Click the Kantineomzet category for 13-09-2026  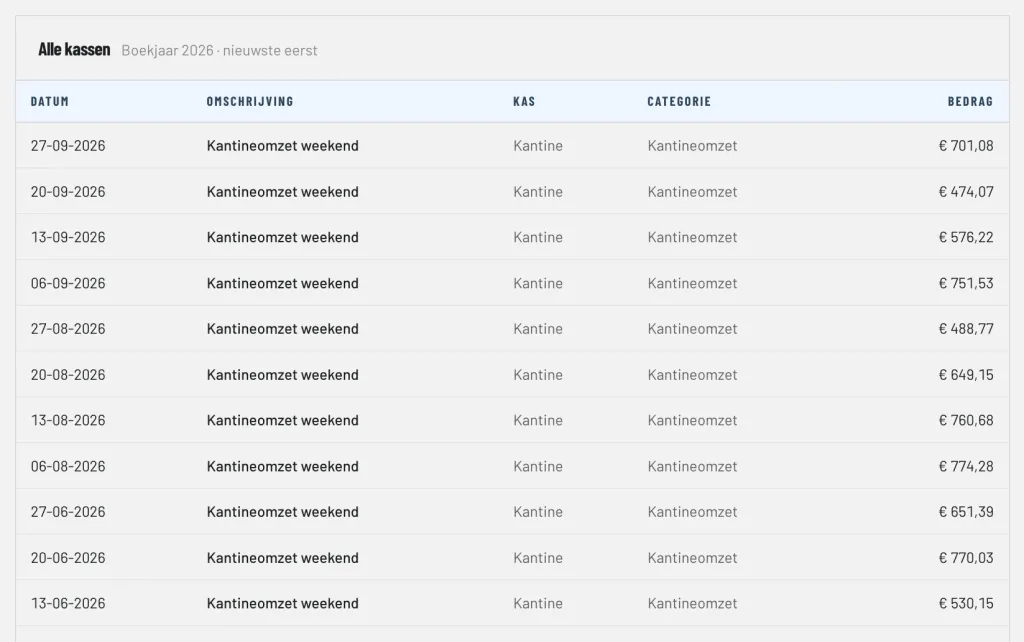pyautogui.click(x=692, y=237)
